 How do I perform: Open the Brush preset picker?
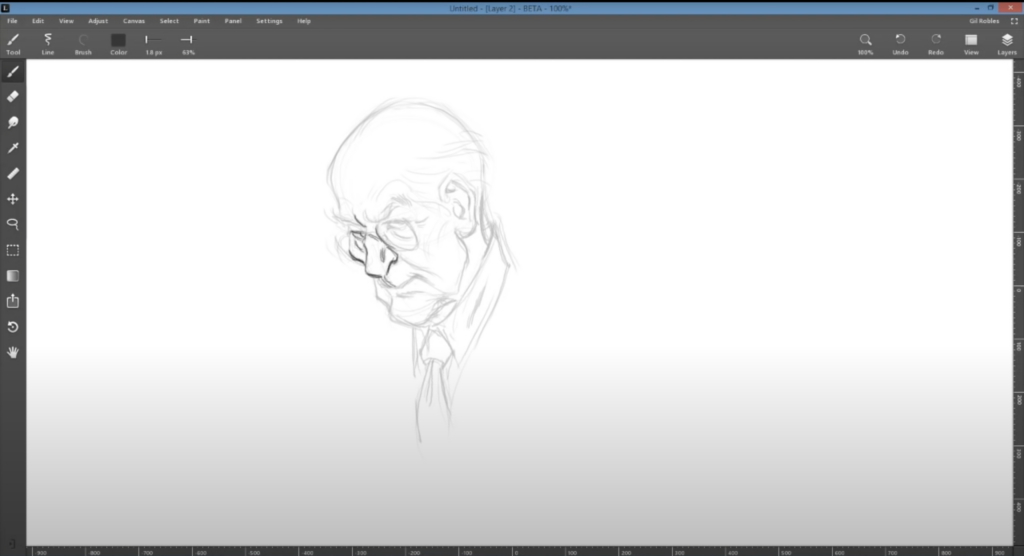point(83,44)
